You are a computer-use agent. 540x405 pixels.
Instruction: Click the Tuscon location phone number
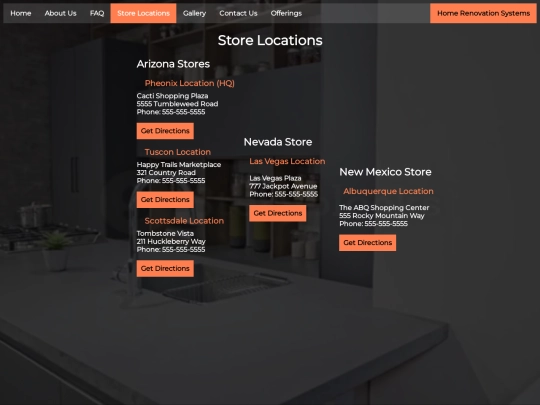coord(171,181)
